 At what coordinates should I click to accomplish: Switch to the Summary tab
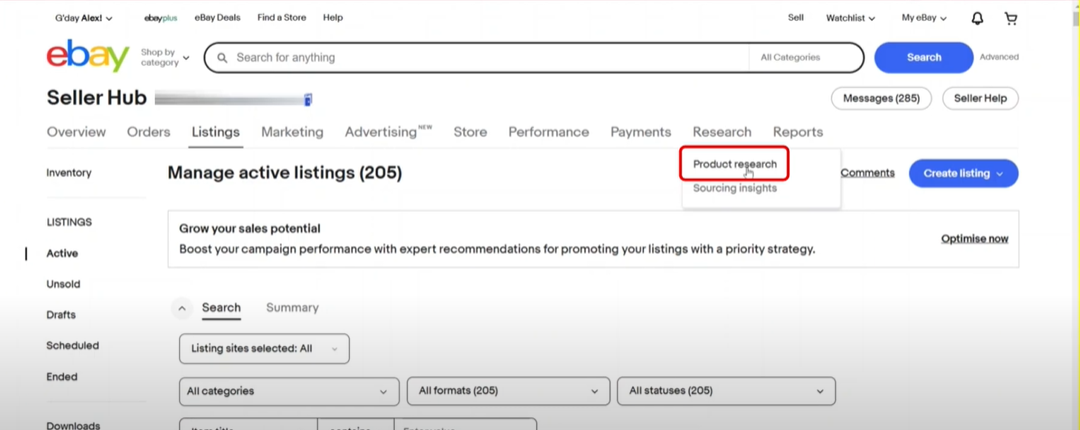pos(292,308)
